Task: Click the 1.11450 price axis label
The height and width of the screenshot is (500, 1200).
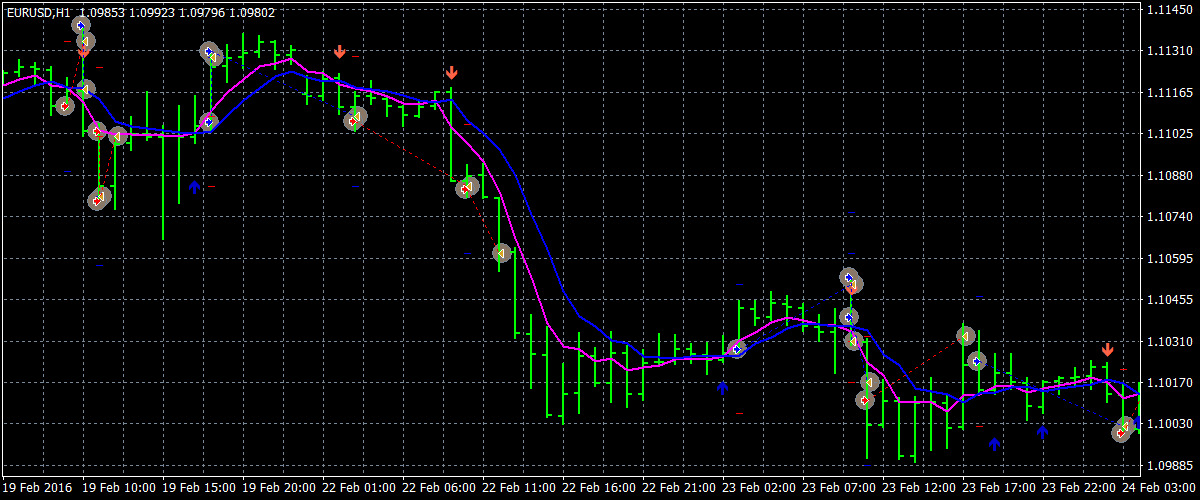Action: pos(1170,9)
